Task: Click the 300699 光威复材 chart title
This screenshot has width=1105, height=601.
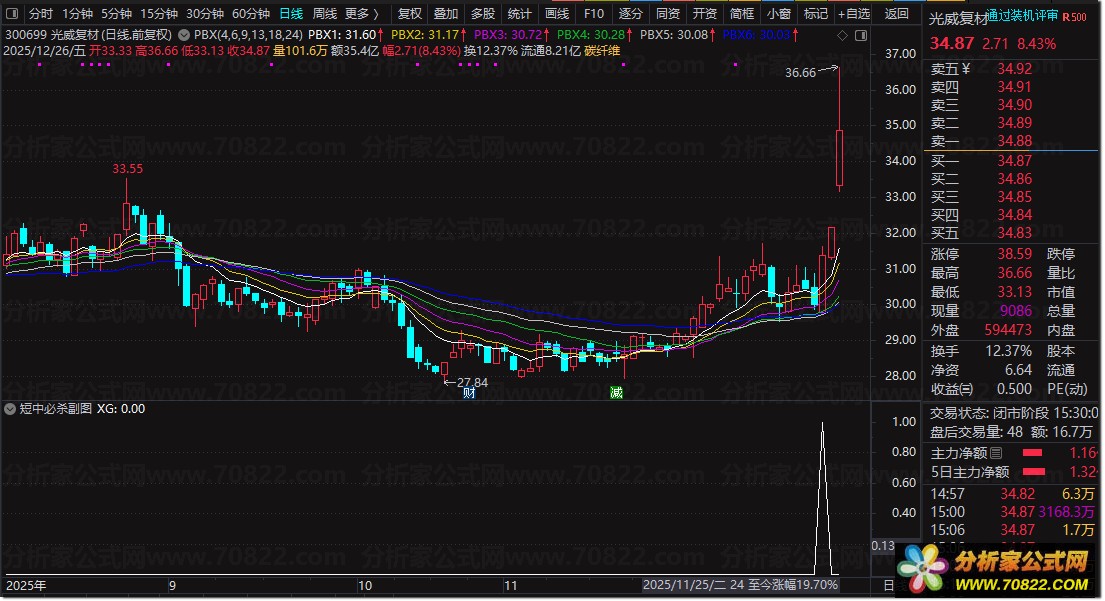Action: pyautogui.click(x=89, y=35)
